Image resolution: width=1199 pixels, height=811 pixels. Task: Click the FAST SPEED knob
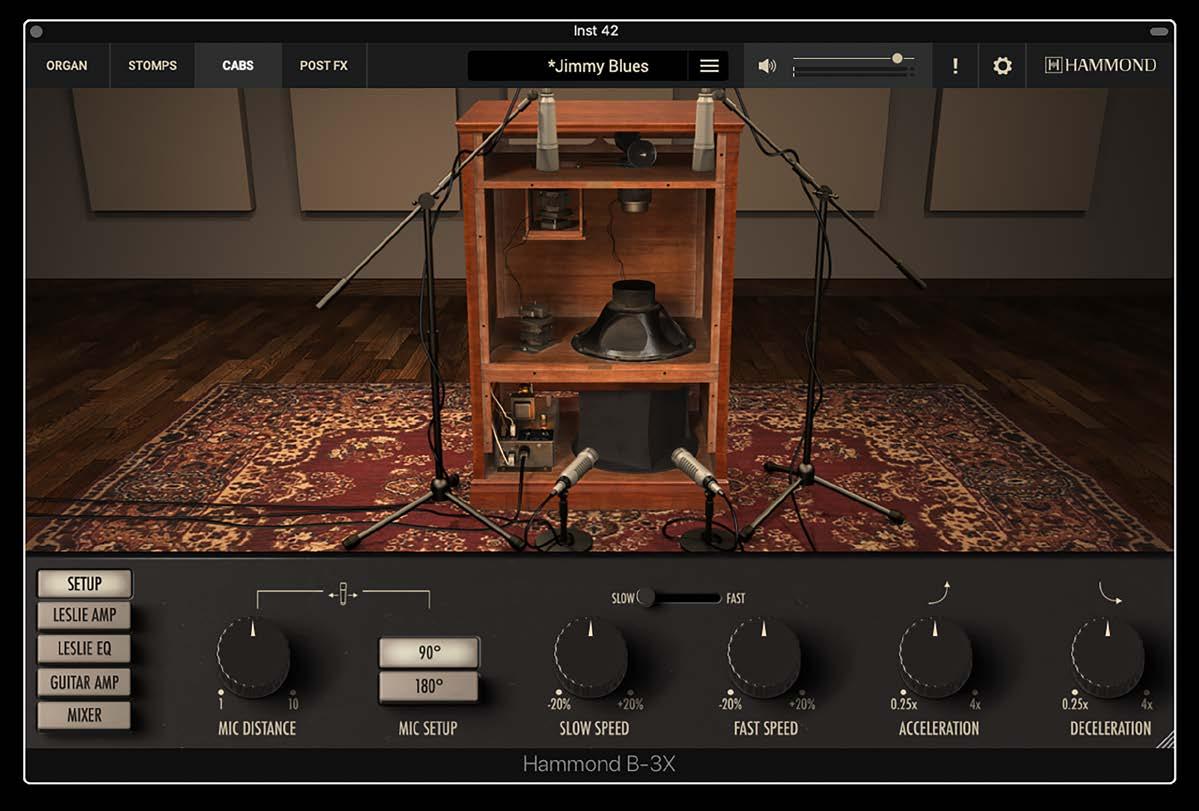(x=763, y=657)
